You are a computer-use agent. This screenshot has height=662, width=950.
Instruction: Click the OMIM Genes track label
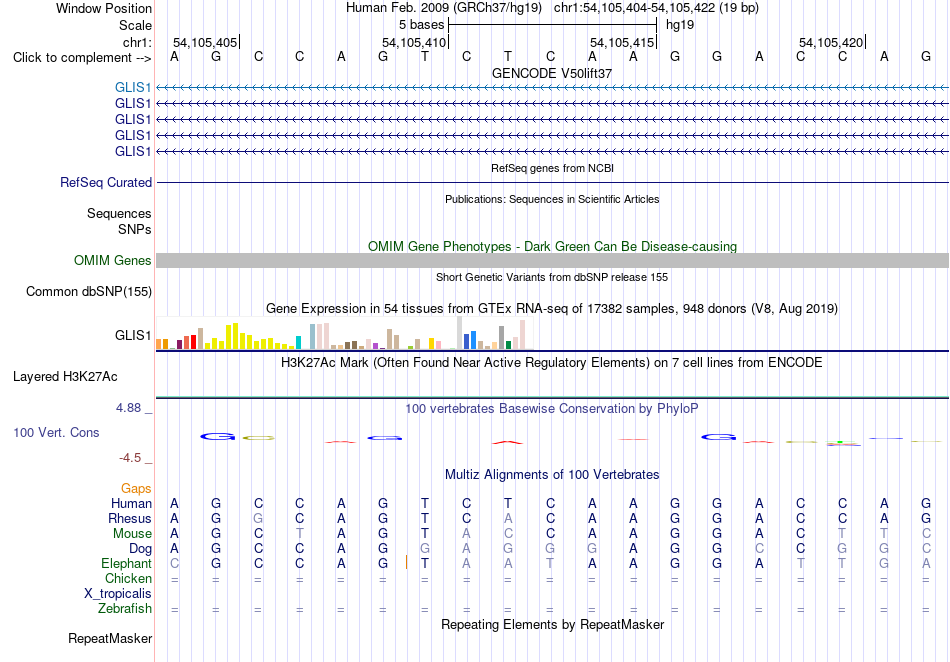click(x=113, y=260)
